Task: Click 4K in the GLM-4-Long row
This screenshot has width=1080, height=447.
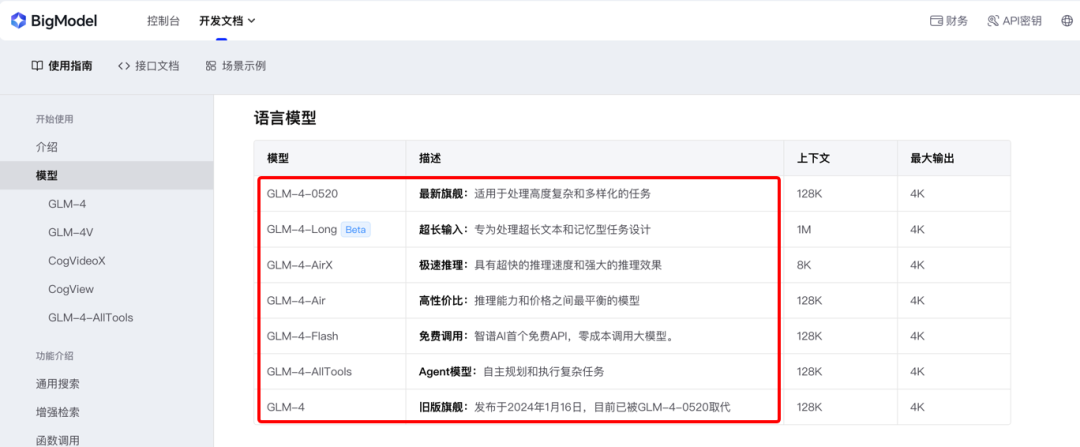Action: [x=917, y=229]
